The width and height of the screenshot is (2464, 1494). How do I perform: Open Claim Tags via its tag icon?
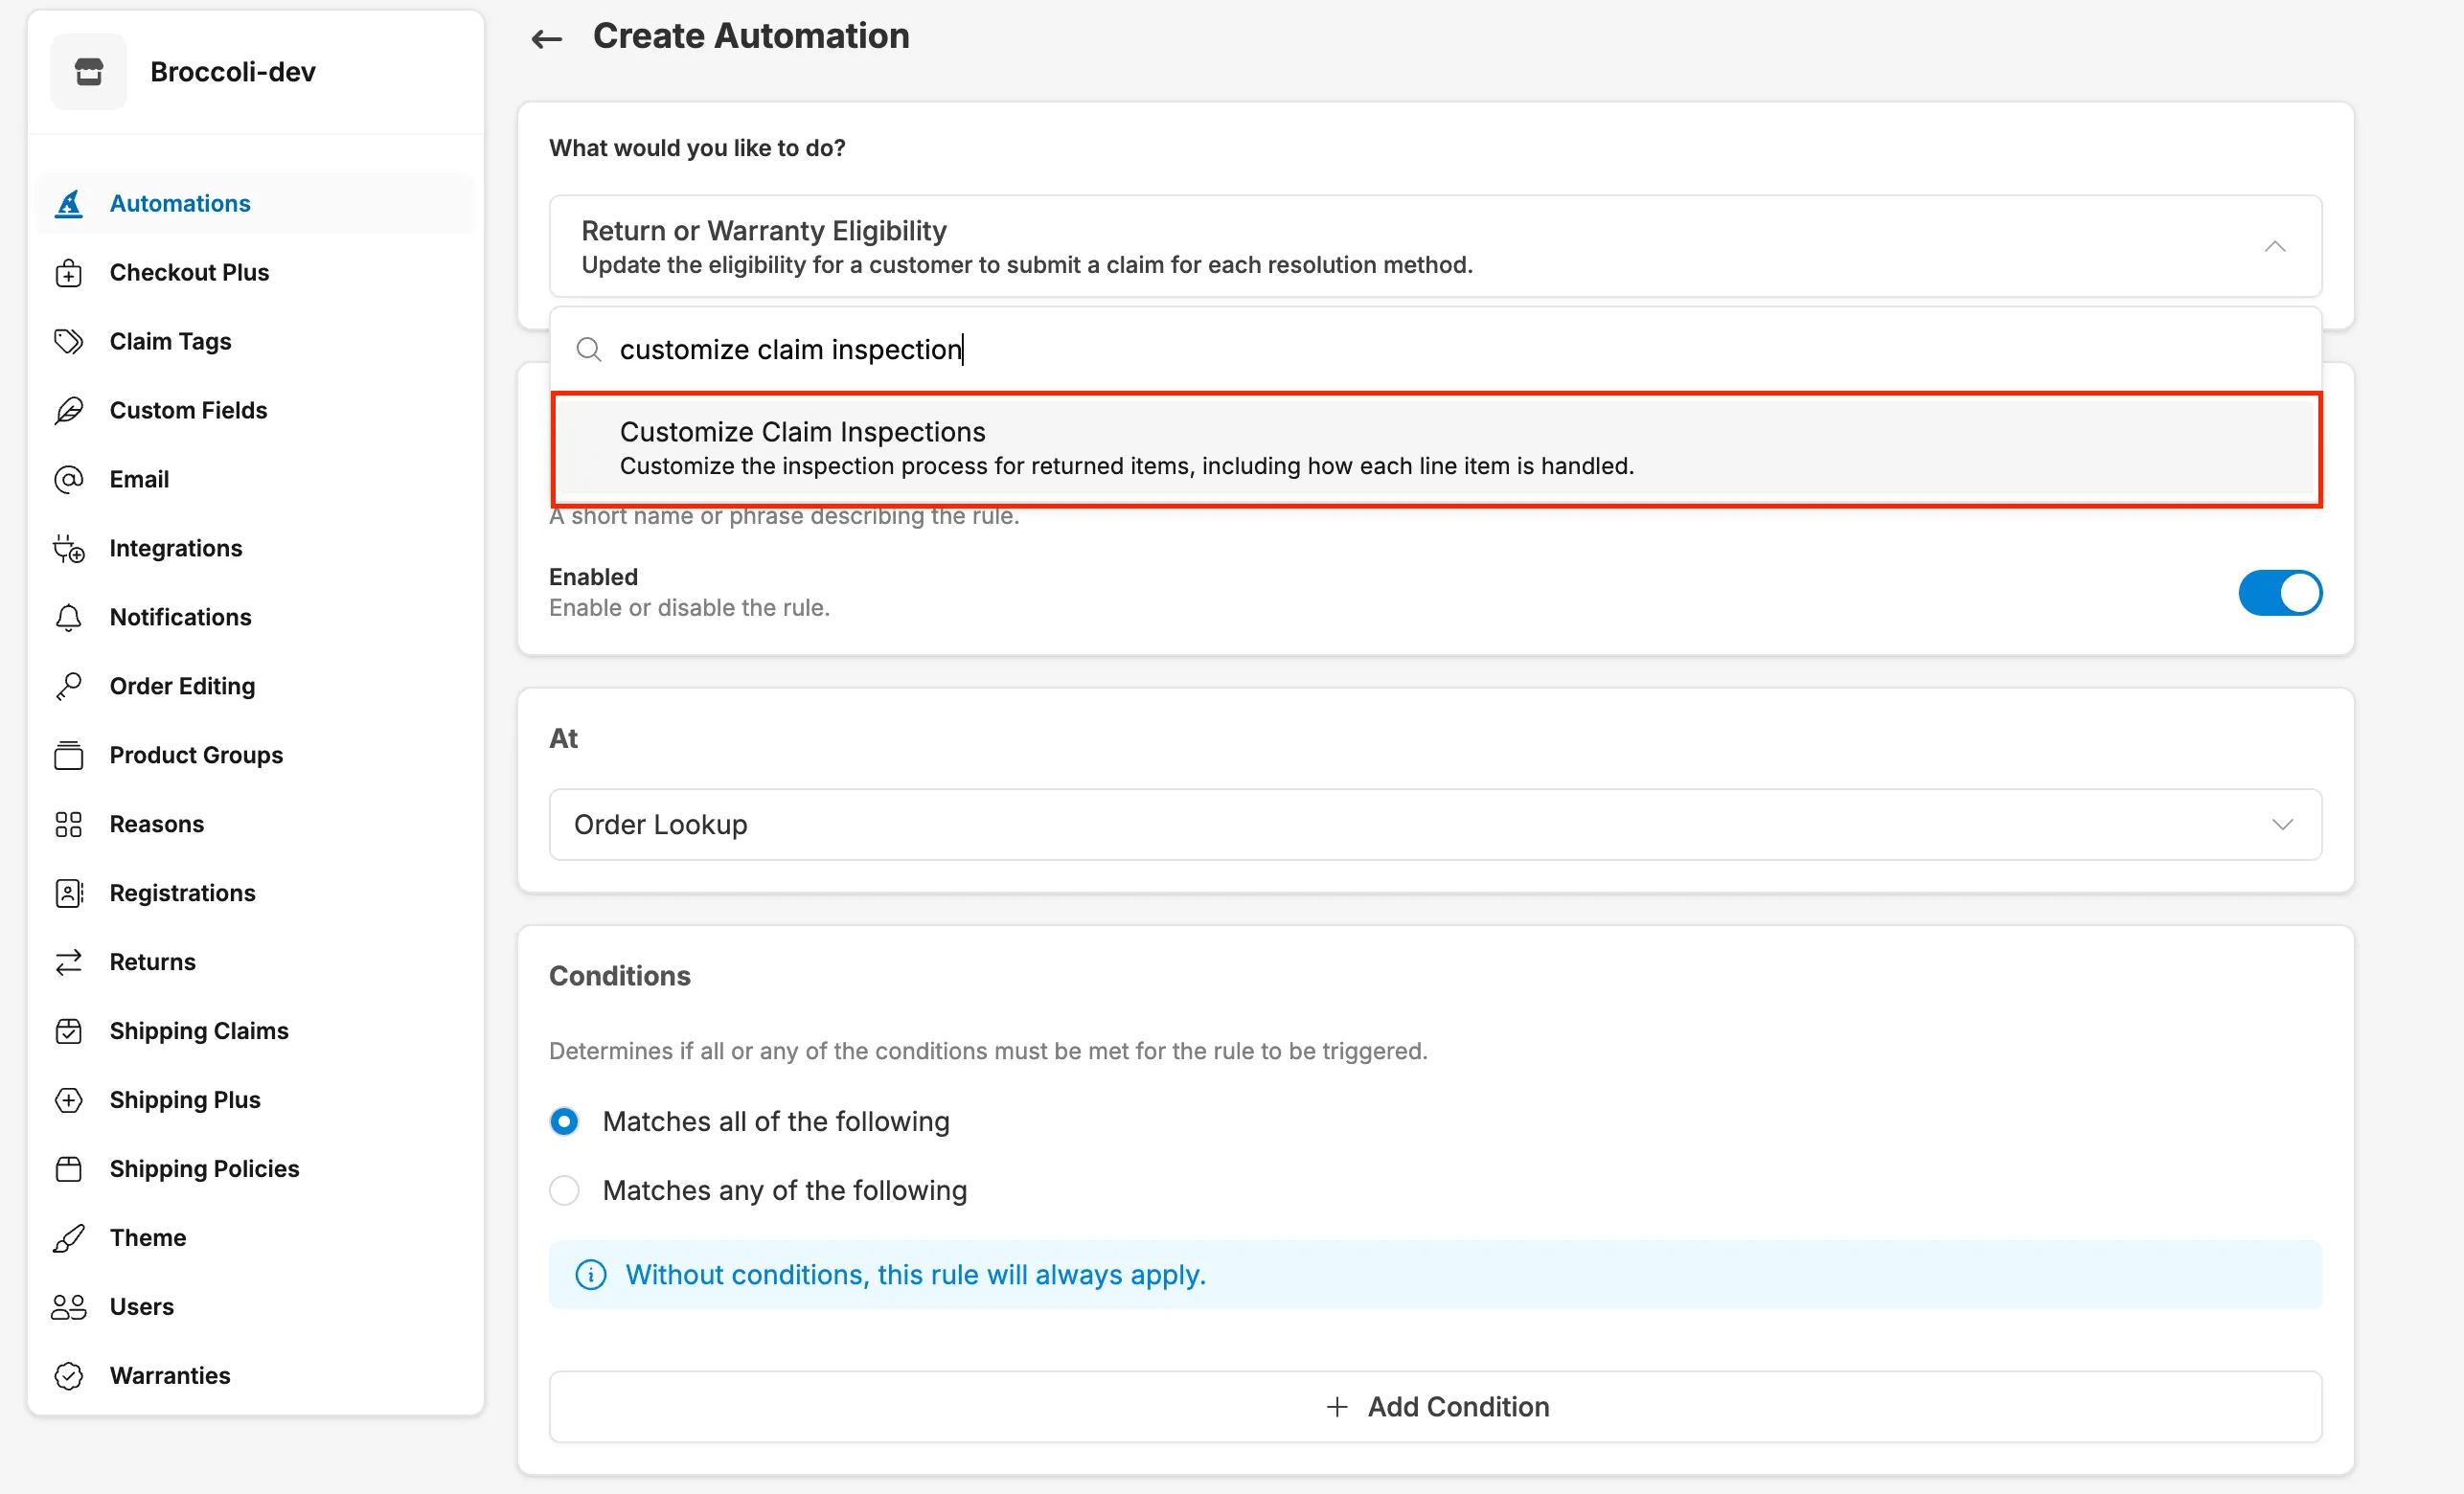(68, 342)
